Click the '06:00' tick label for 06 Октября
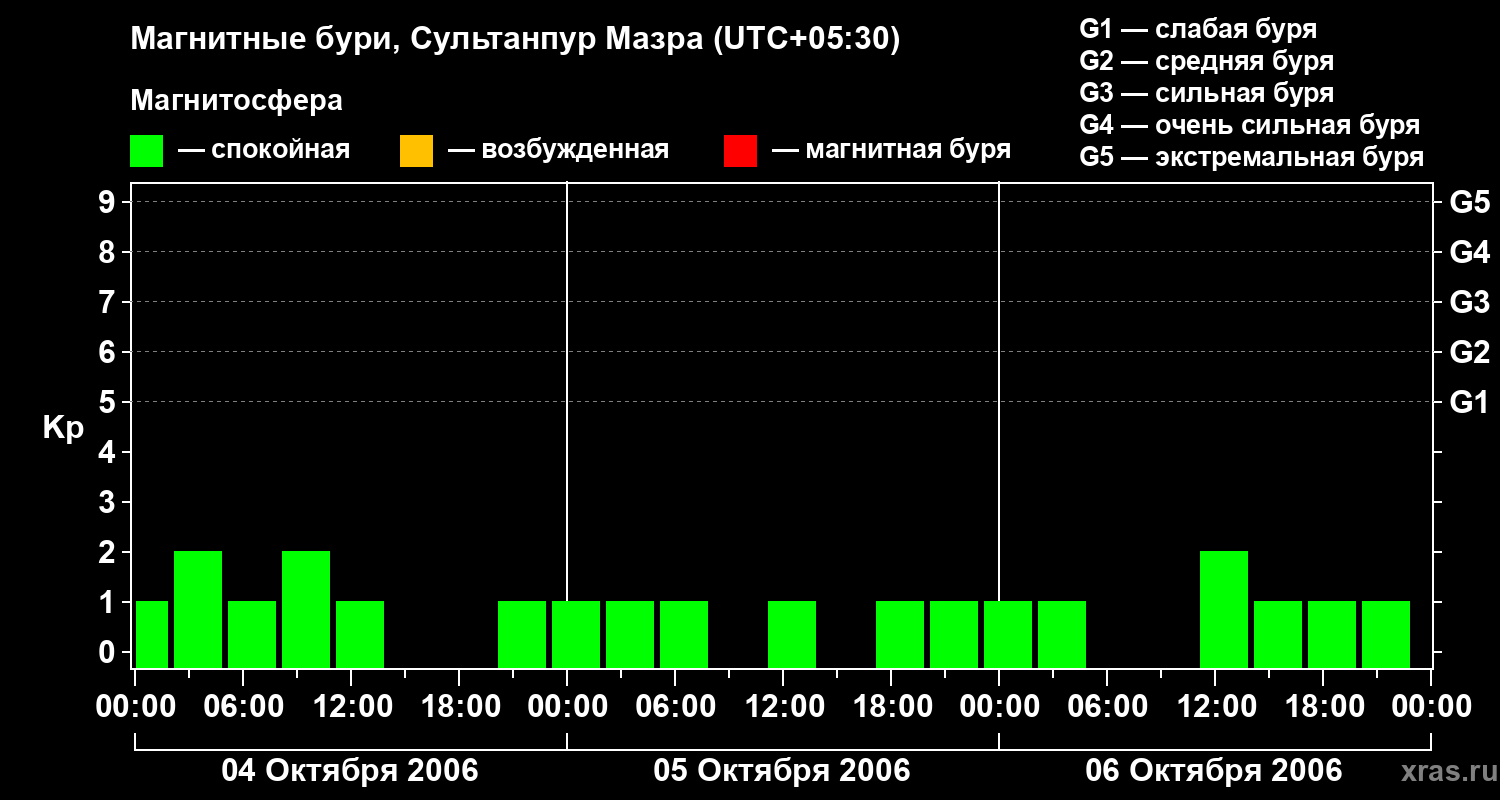The height and width of the screenshot is (800, 1500). coord(1107,706)
